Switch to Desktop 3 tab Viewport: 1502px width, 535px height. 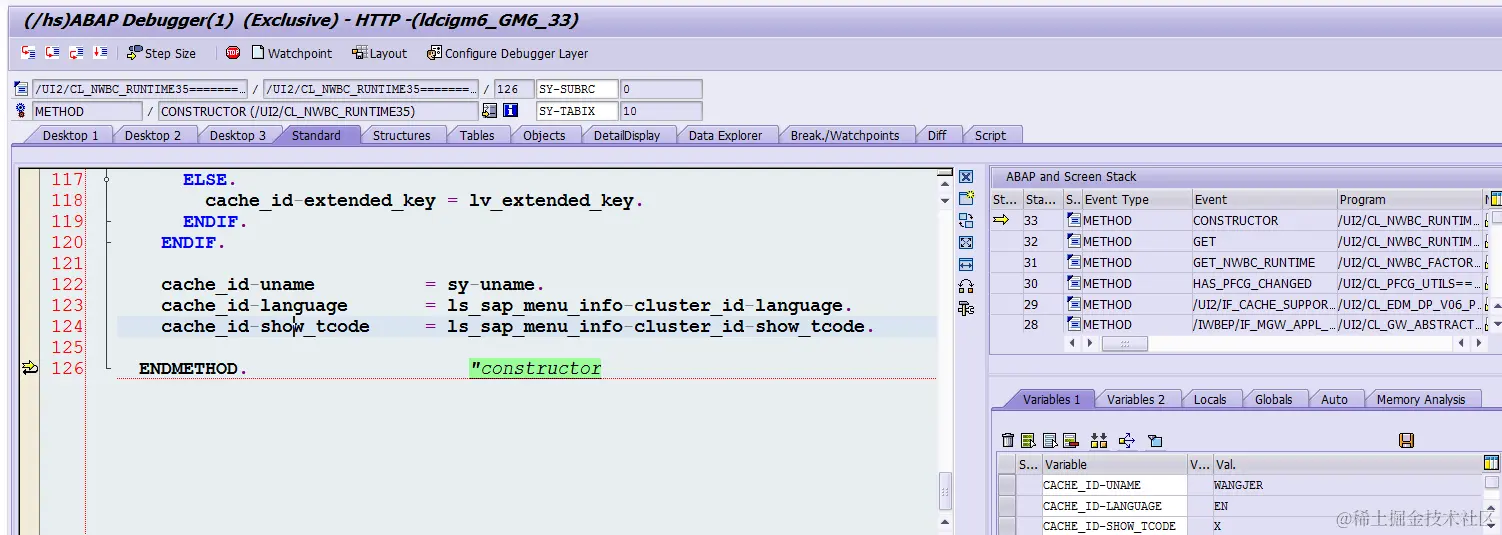click(x=238, y=135)
